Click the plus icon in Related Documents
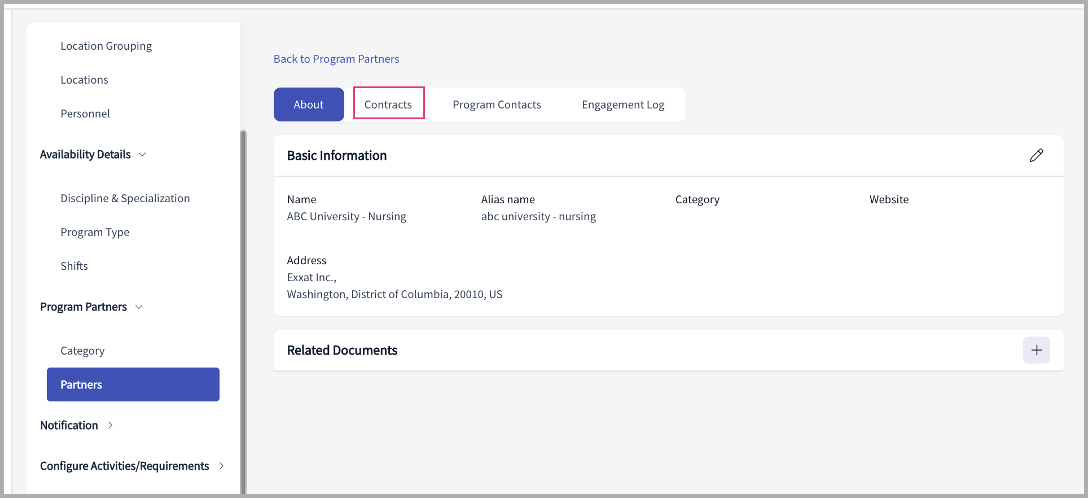This screenshot has height=498, width=1088. [x=1036, y=350]
